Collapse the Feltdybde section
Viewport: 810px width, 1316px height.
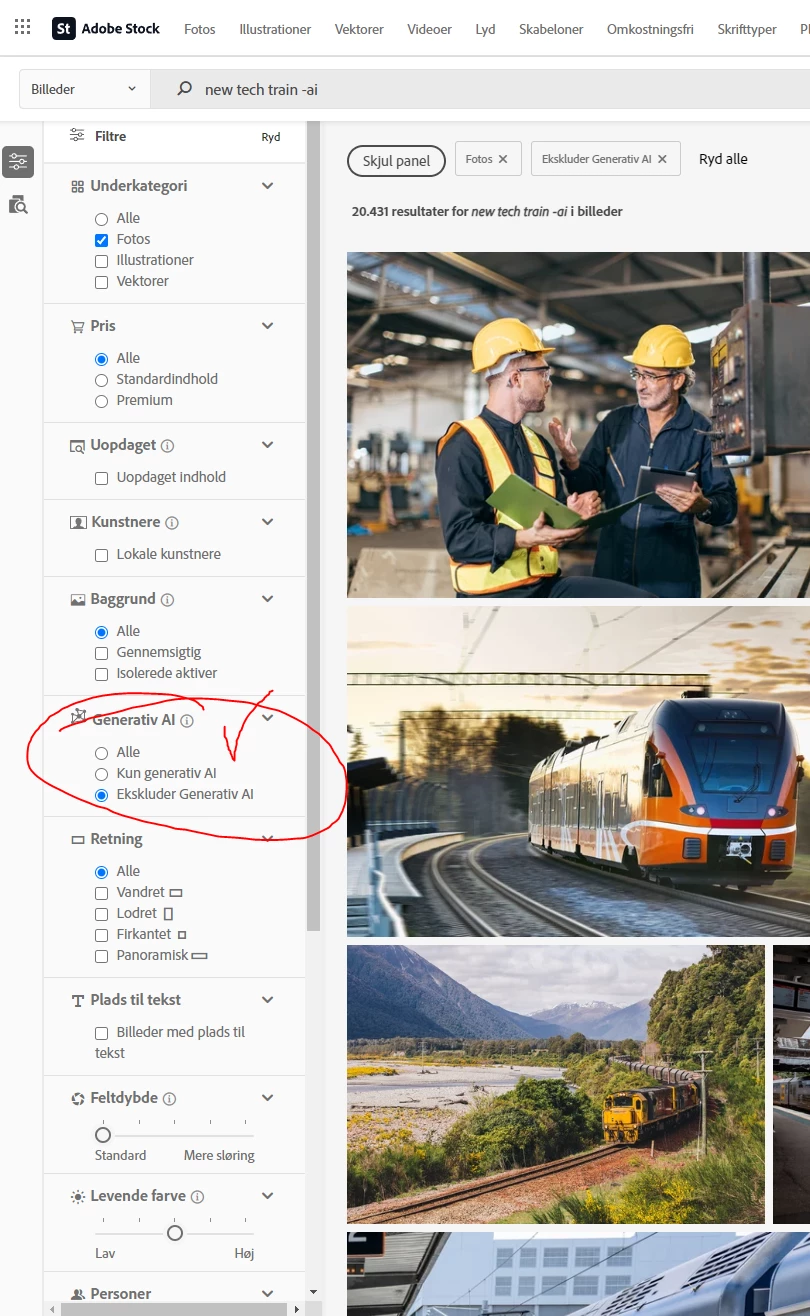pyautogui.click(x=267, y=1098)
